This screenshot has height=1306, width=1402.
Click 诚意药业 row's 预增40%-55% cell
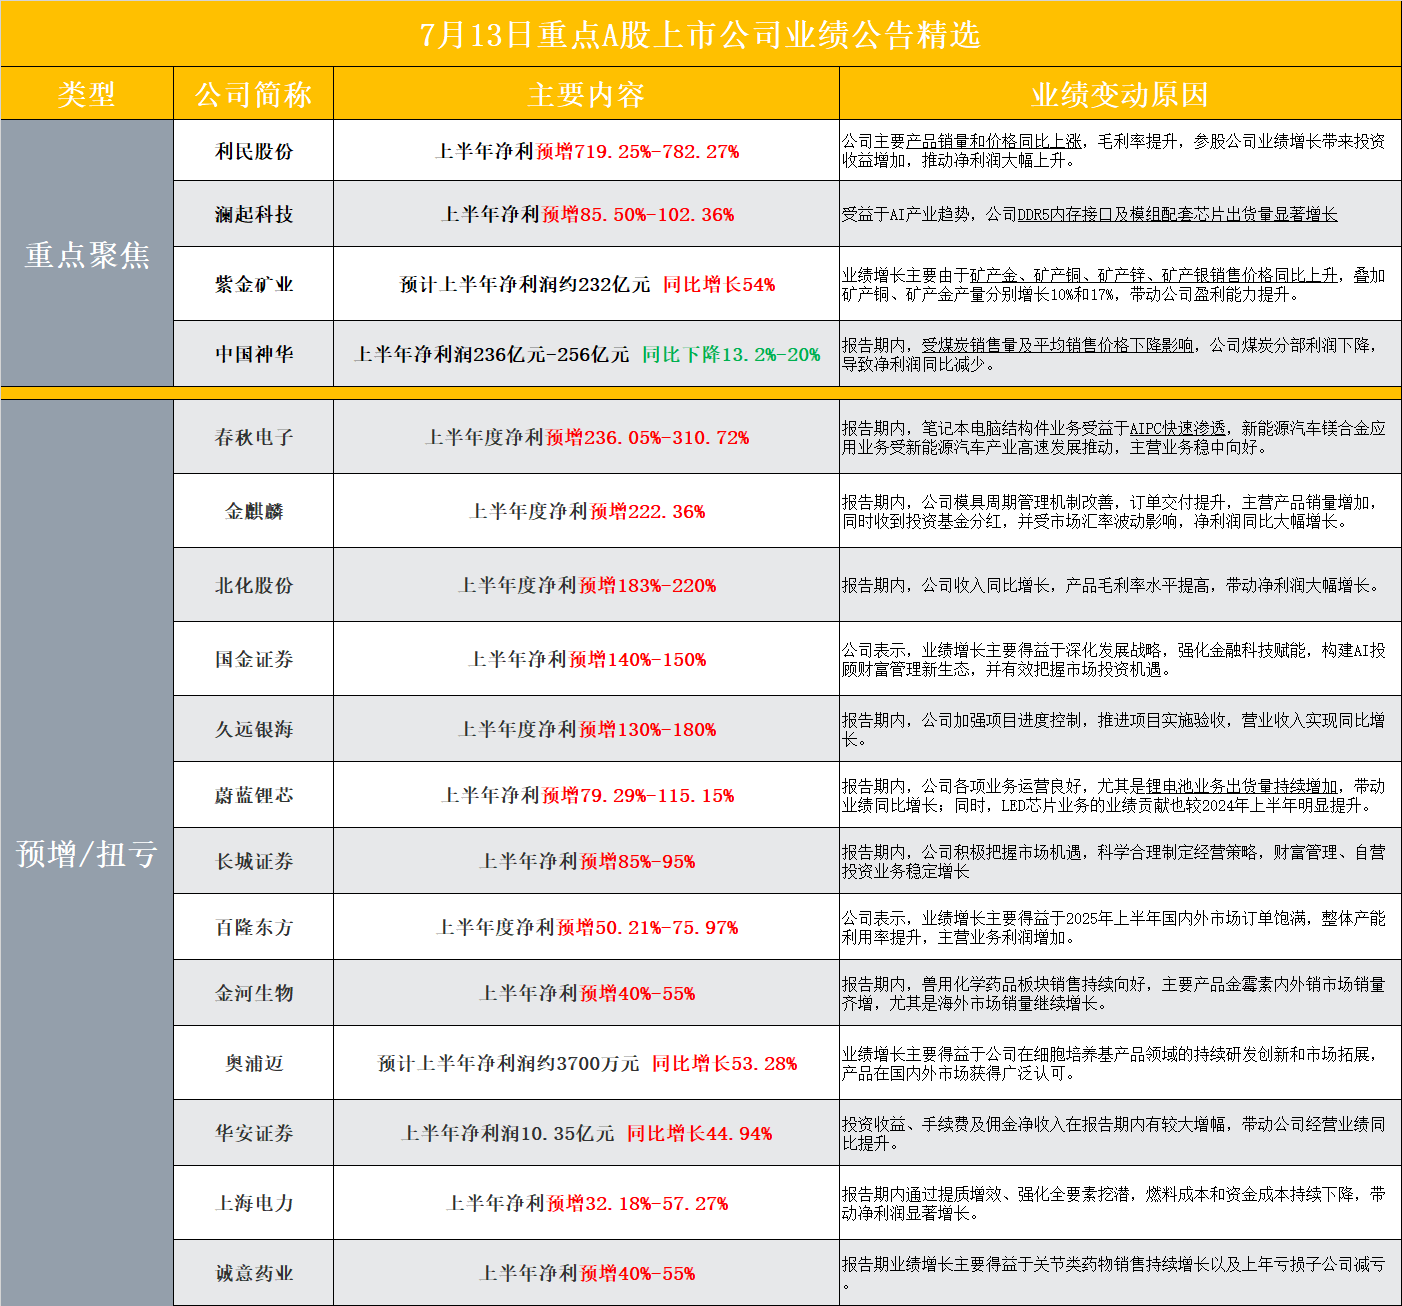[586, 1273]
